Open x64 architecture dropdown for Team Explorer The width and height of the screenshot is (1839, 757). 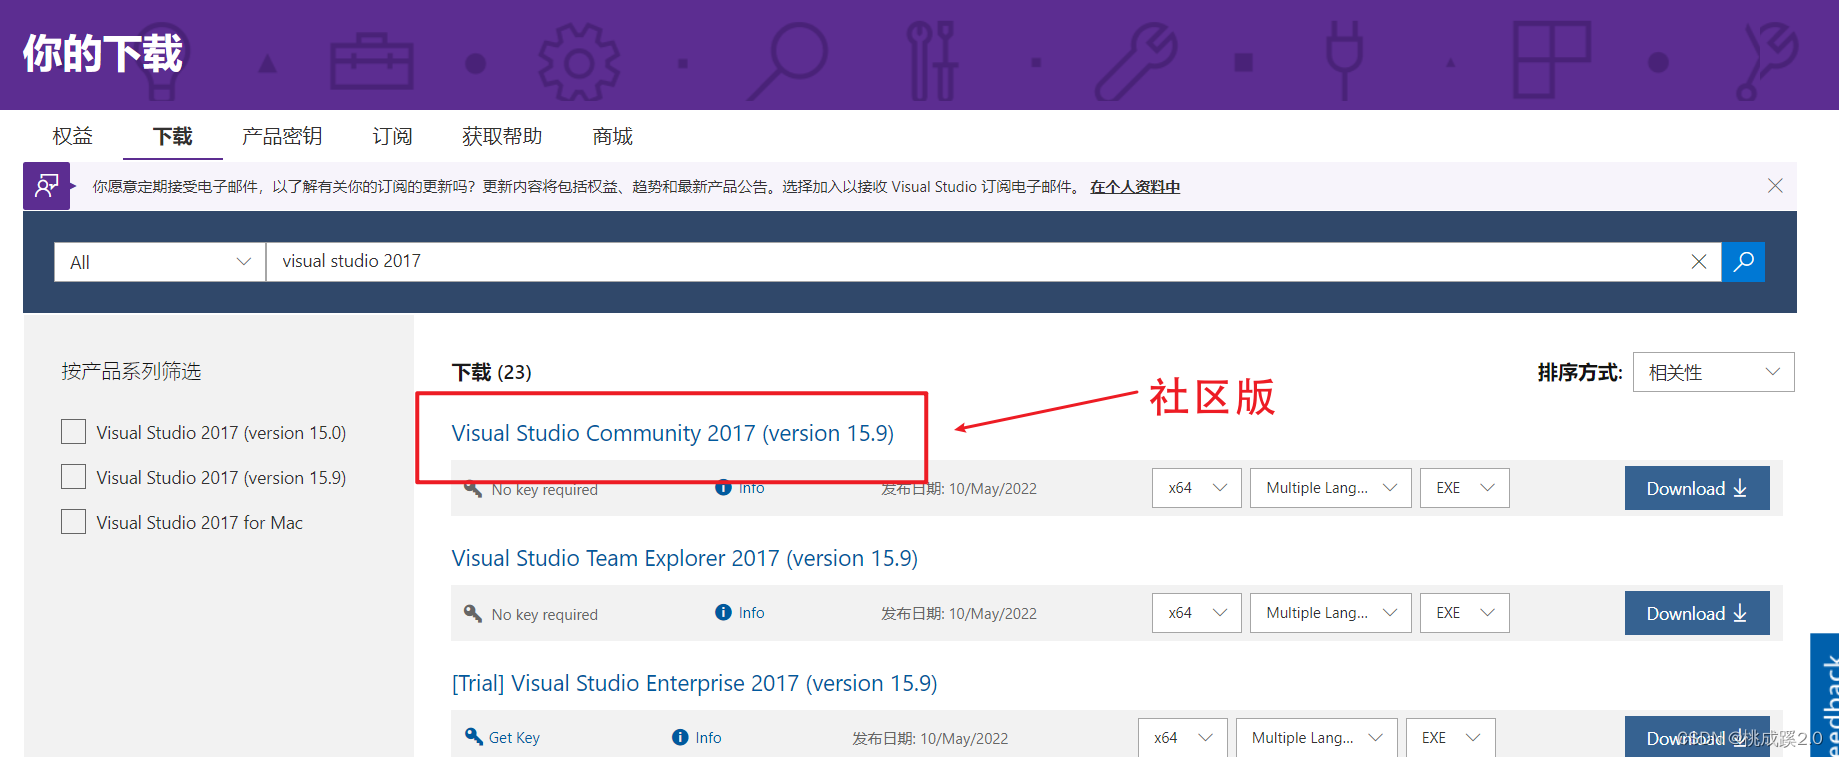point(1197,613)
